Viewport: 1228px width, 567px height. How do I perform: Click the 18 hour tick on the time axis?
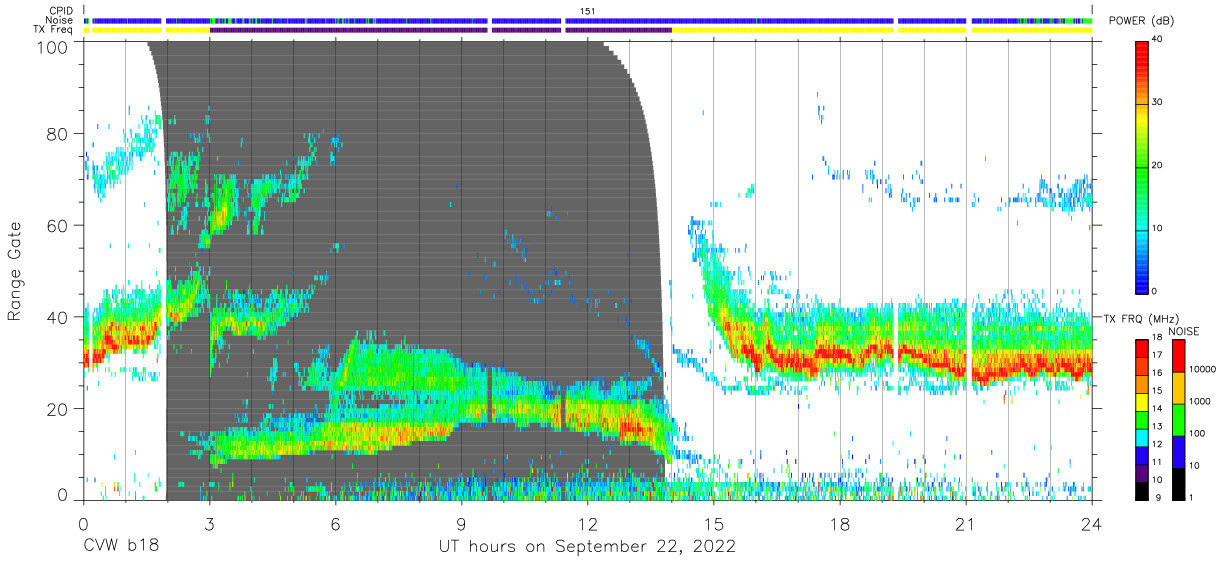(x=840, y=523)
